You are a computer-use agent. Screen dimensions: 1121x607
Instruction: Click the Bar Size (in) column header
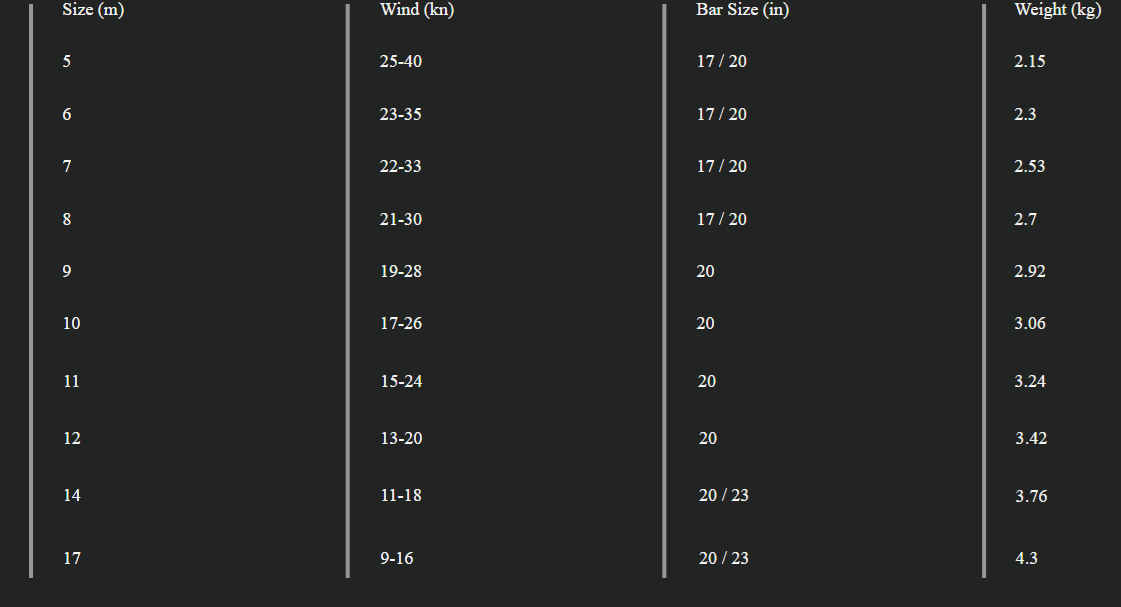[742, 10]
